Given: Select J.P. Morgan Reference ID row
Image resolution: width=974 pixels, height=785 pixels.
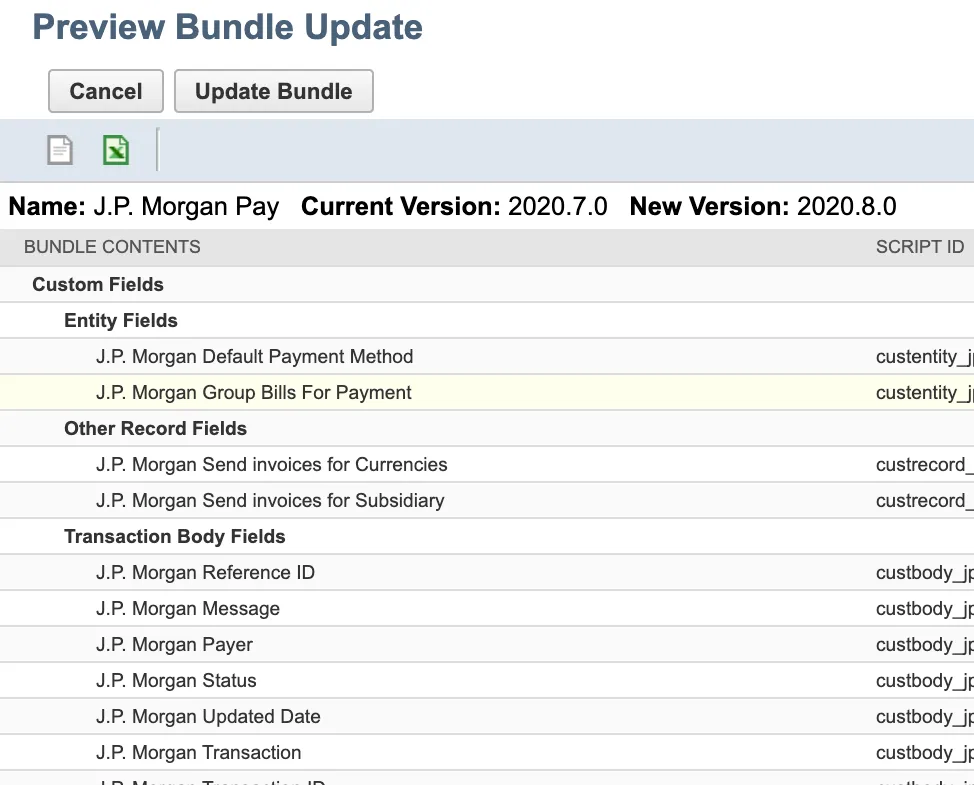Looking at the screenshot, I should pyautogui.click(x=487, y=573).
